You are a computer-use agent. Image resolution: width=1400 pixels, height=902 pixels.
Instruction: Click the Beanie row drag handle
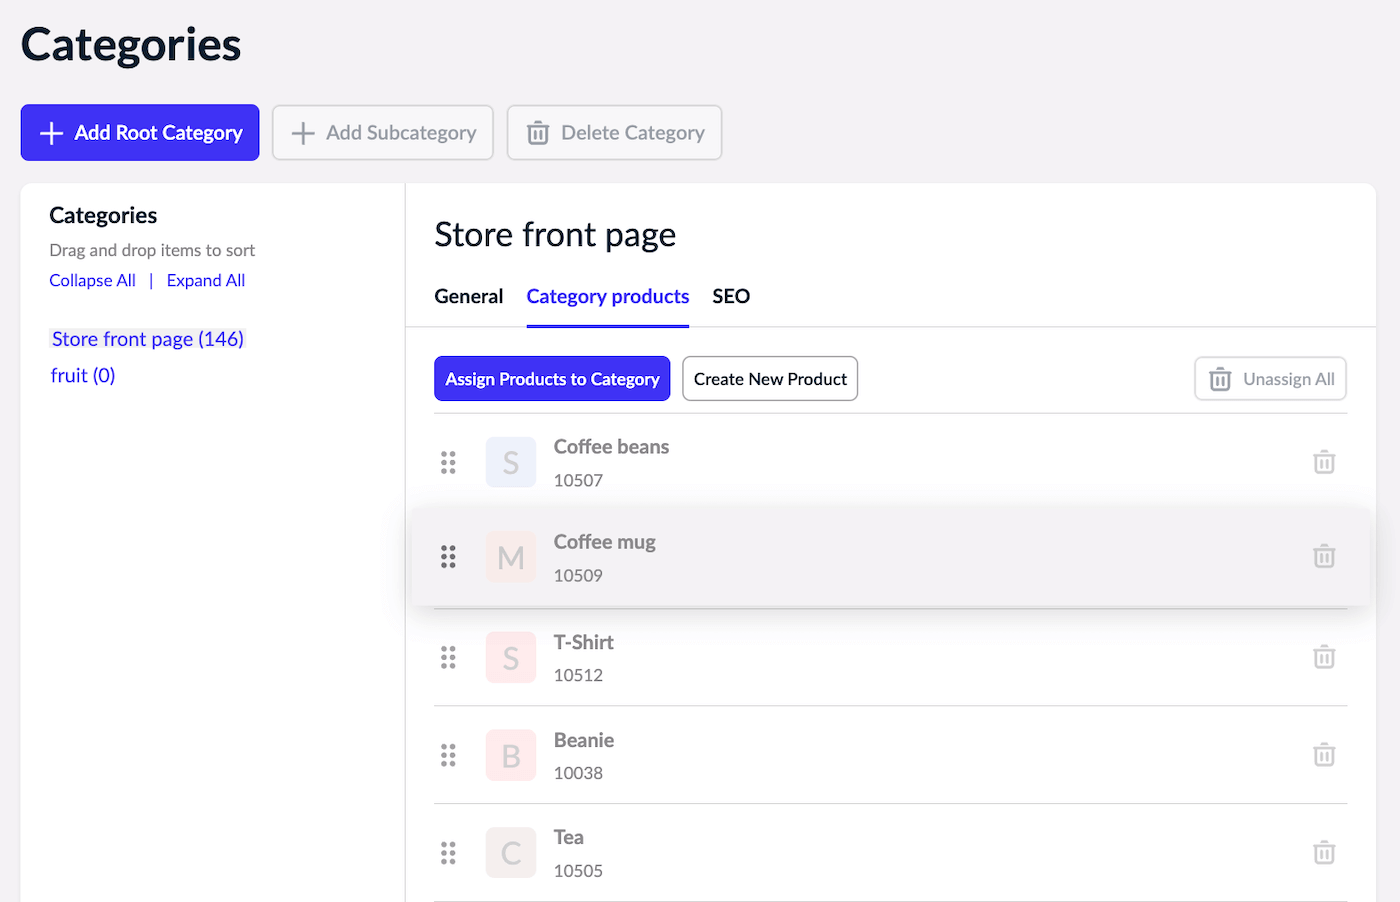pos(448,755)
